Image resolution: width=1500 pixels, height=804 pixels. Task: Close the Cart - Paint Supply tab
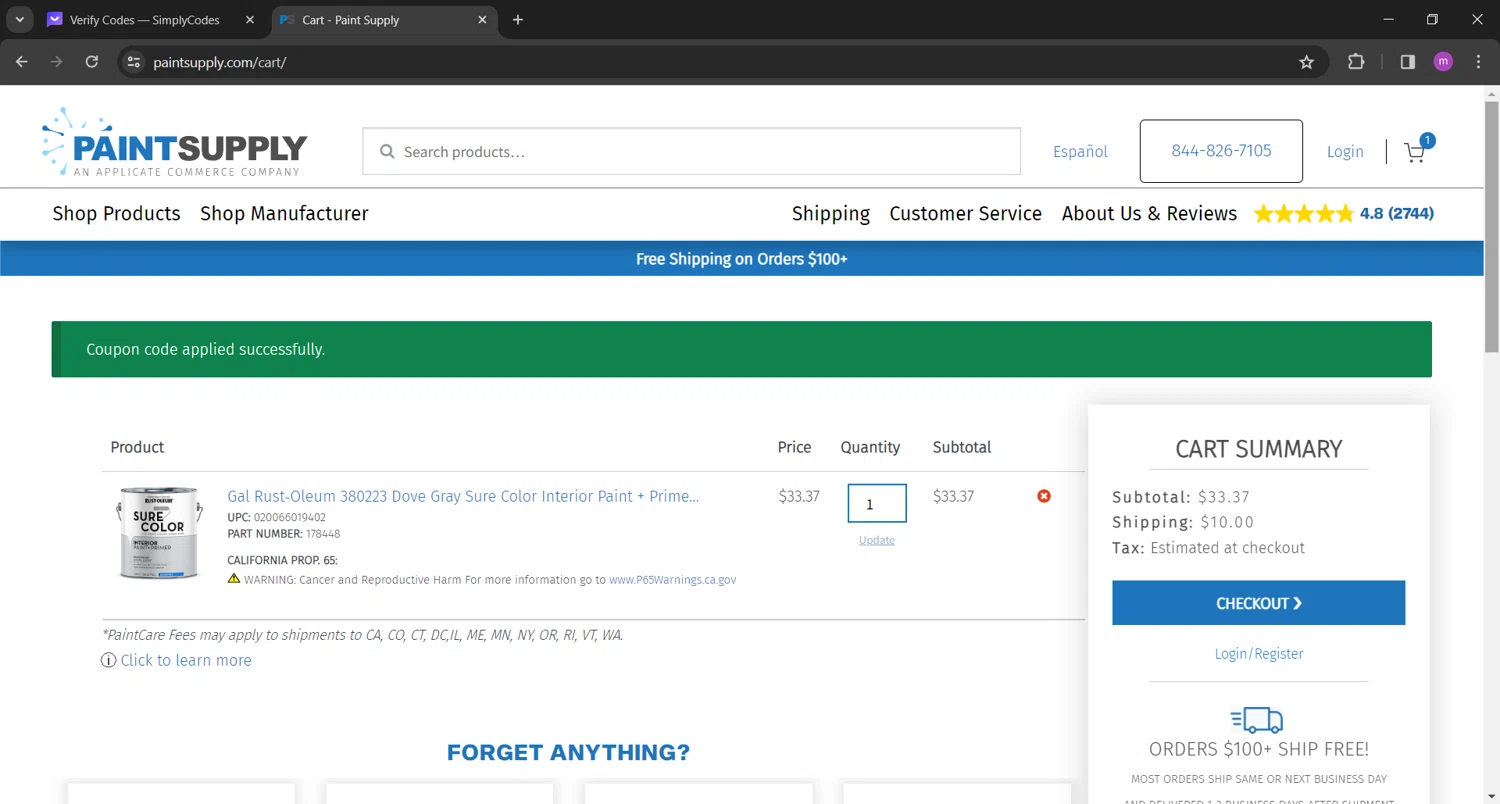(x=483, y=20)
